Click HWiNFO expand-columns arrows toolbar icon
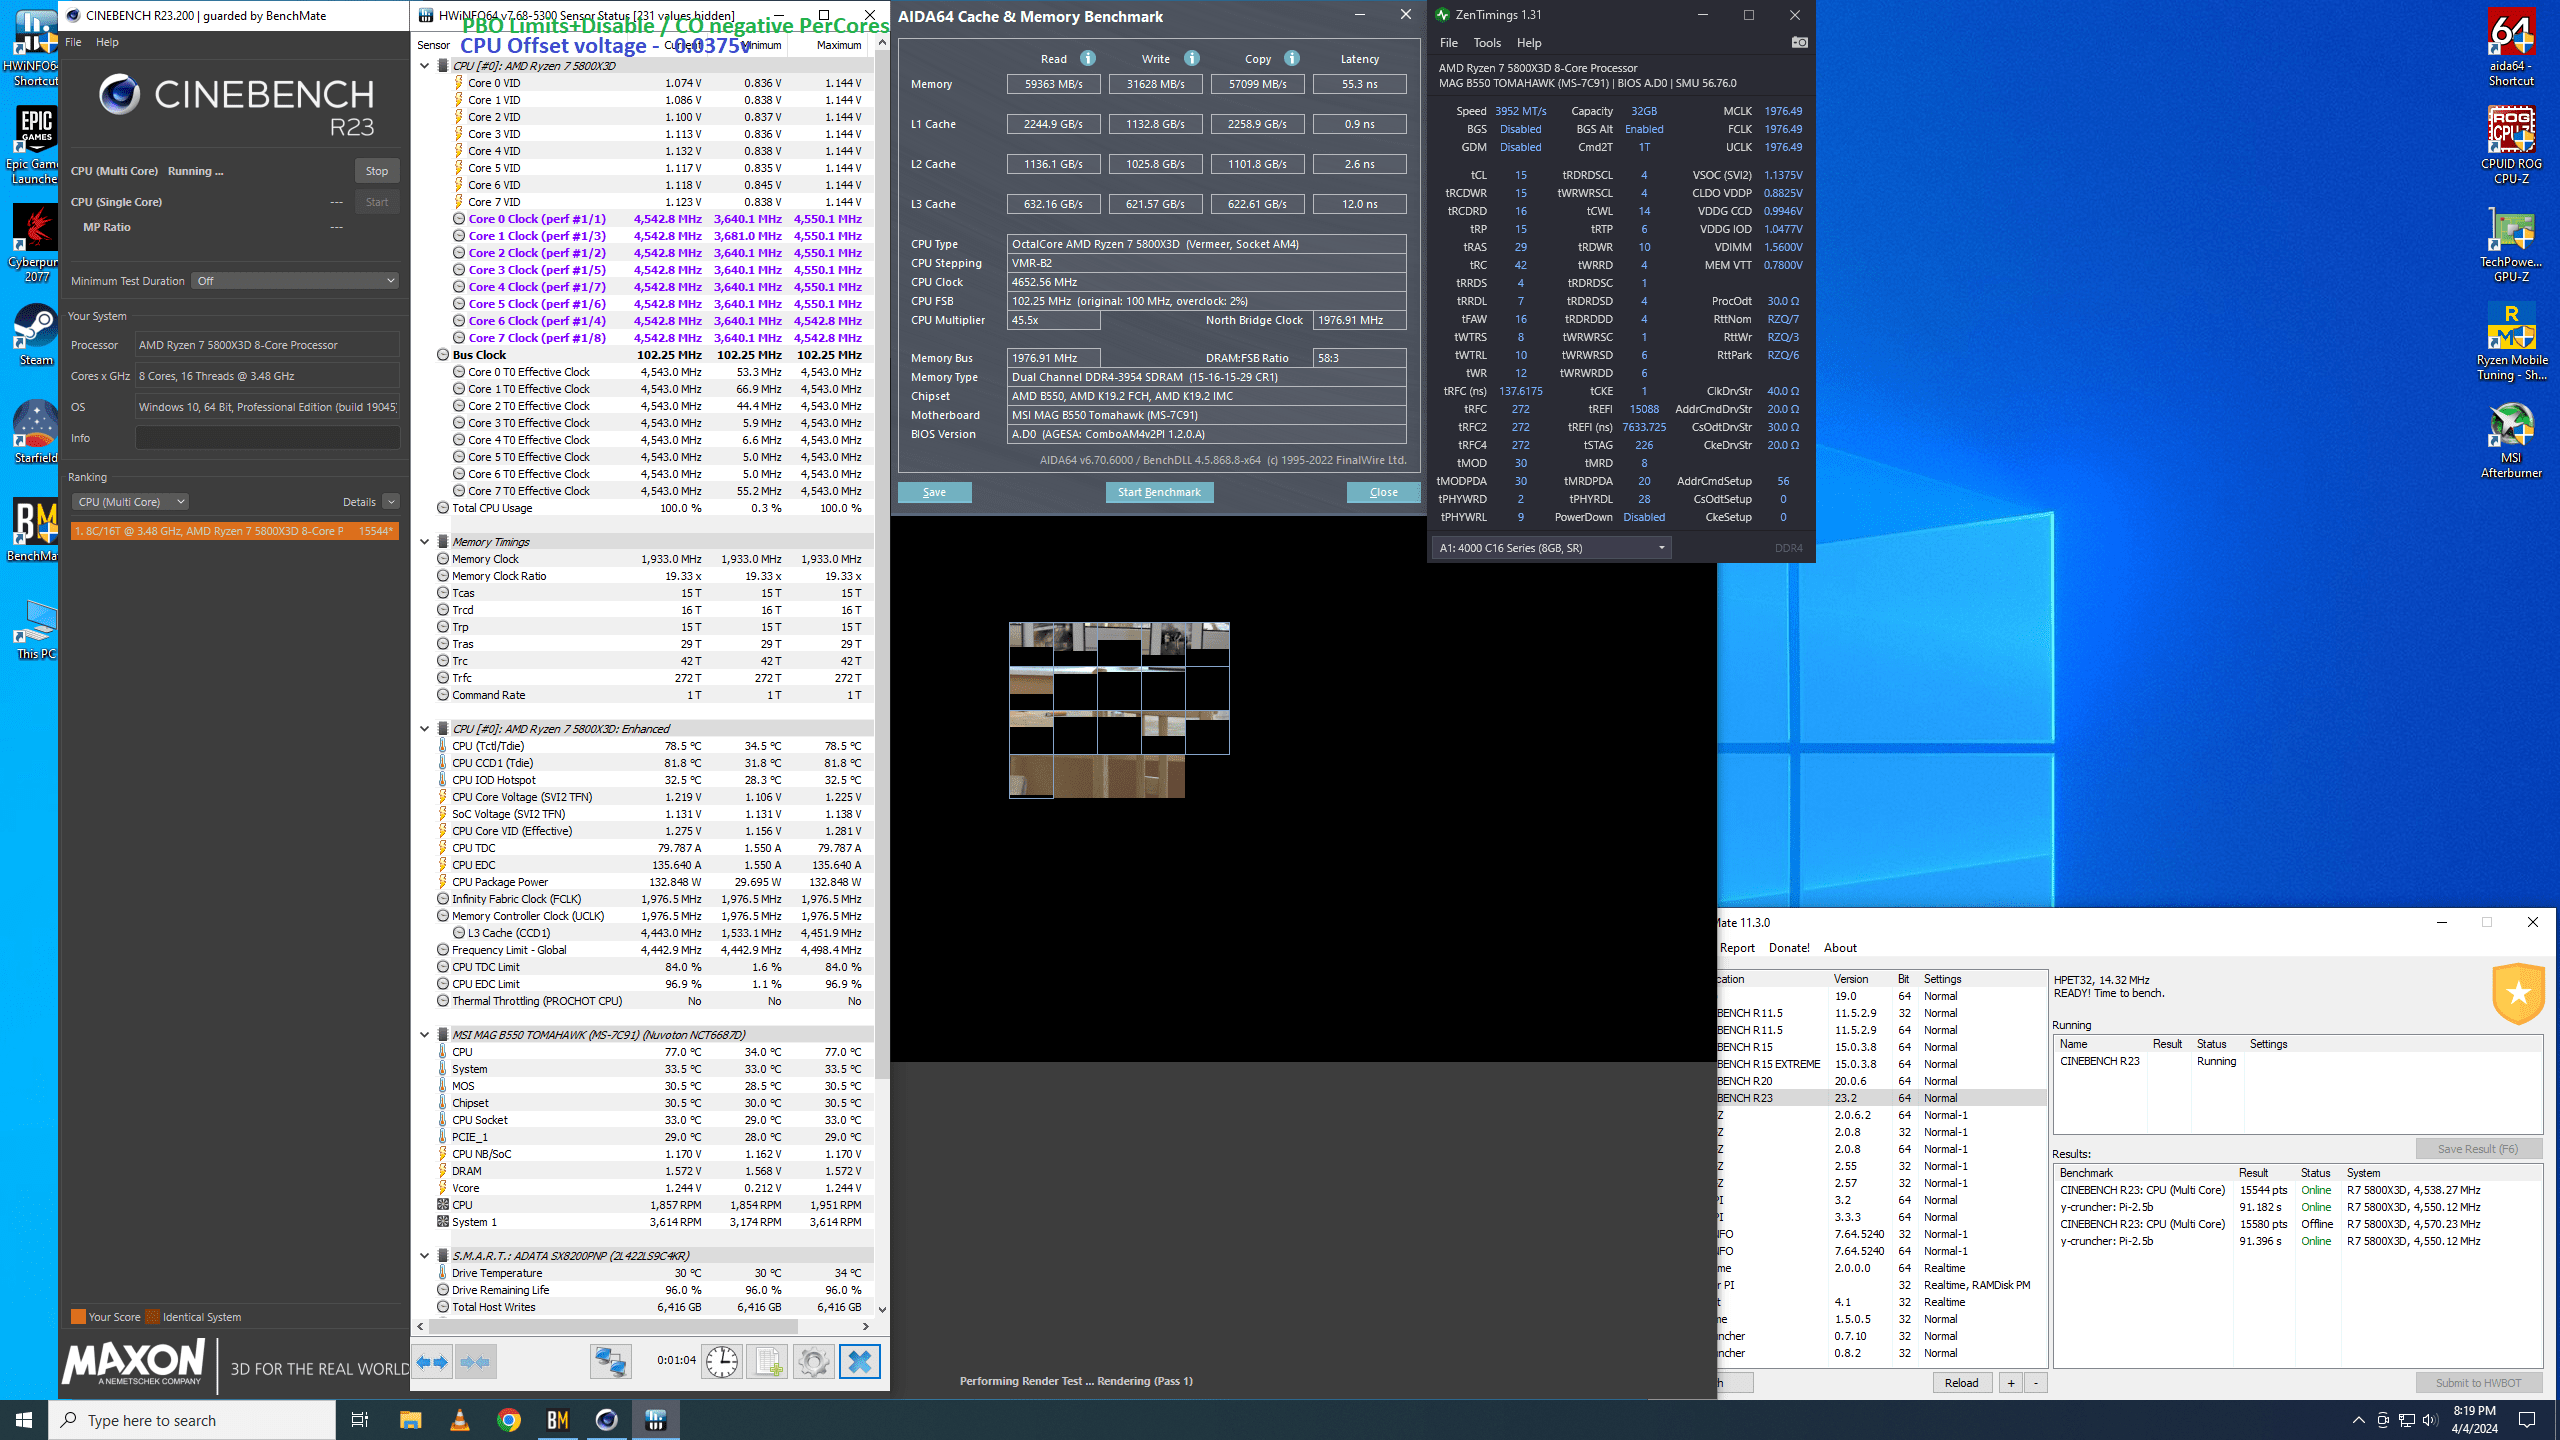The image size is (2560, 1440). [433, 1362]
